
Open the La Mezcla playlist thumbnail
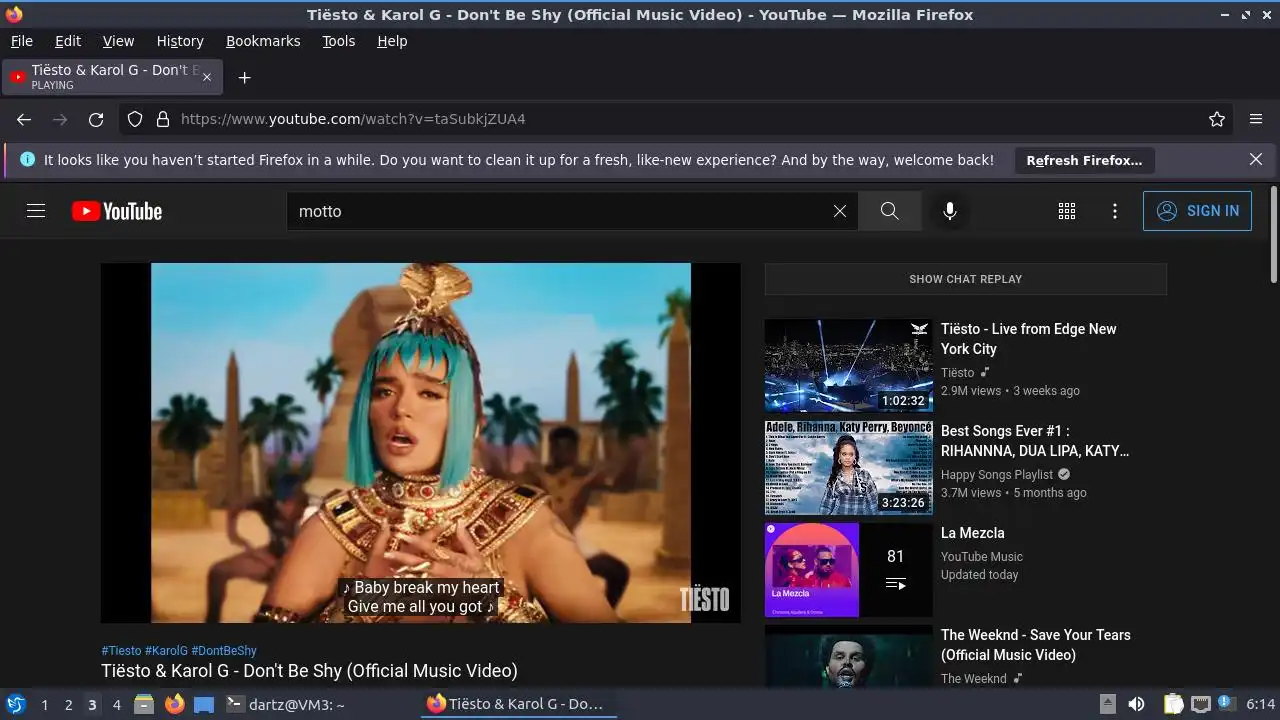(848, 569)
